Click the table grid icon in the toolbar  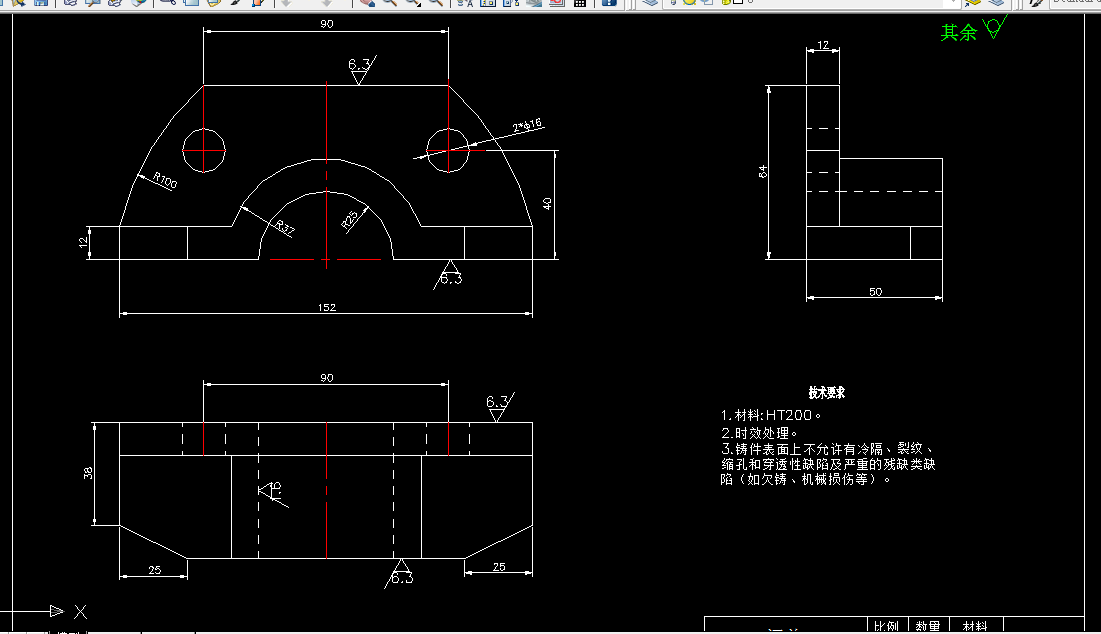point(579,5)
